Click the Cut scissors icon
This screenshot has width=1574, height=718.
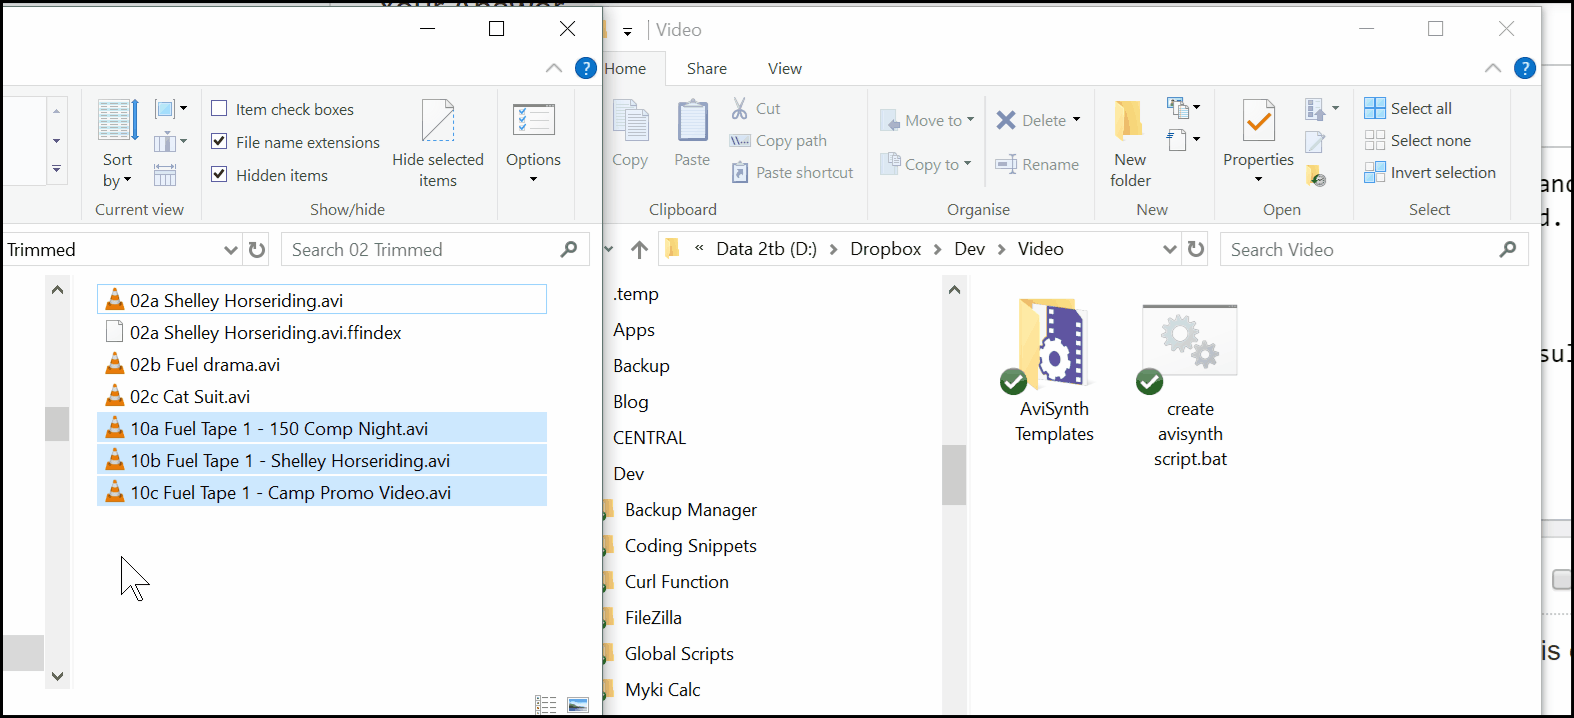[740, 108]
